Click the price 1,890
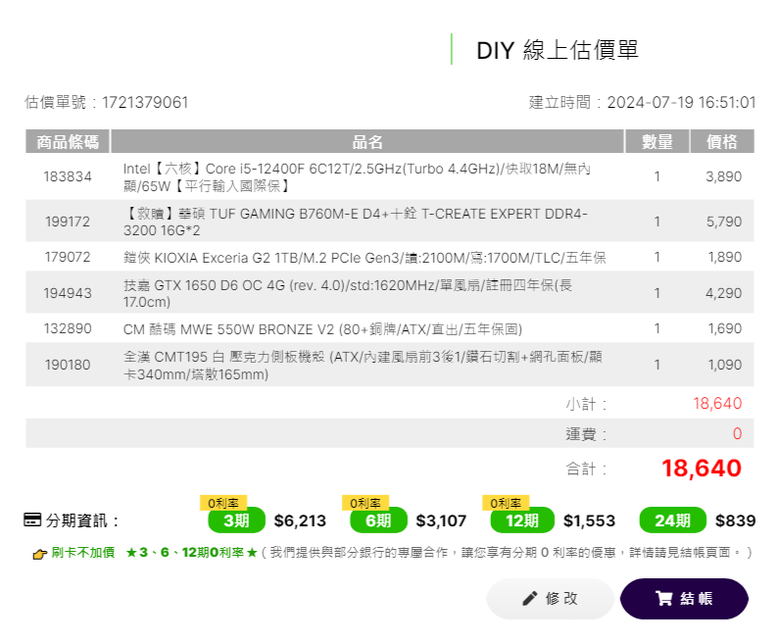The height and width of the screenshot is (643, 780). (725, 257)
